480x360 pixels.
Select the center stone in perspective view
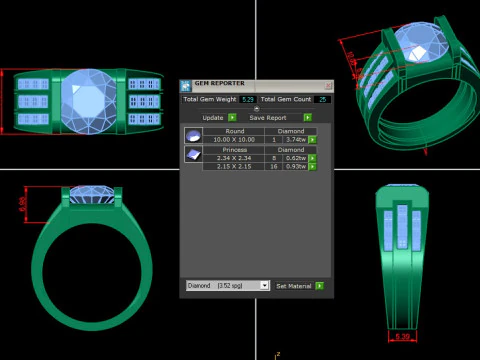[x=422, y=42]
